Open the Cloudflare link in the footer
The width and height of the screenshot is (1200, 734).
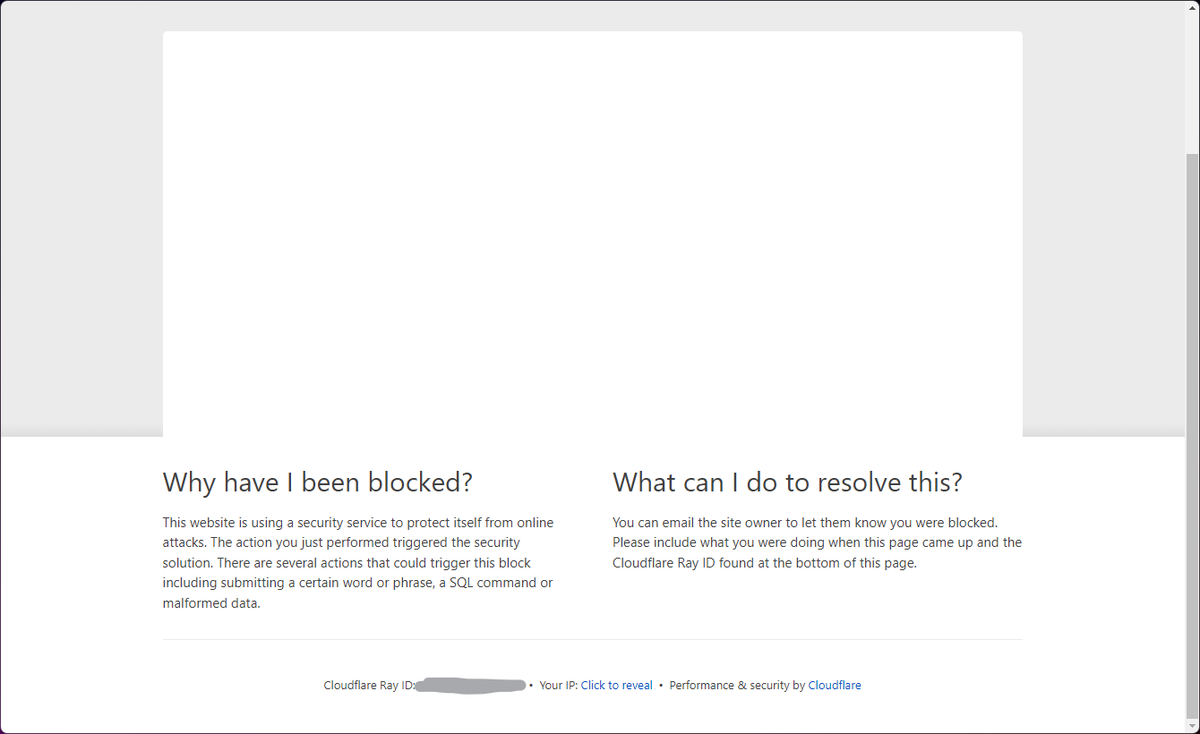(x=834, y=685)
